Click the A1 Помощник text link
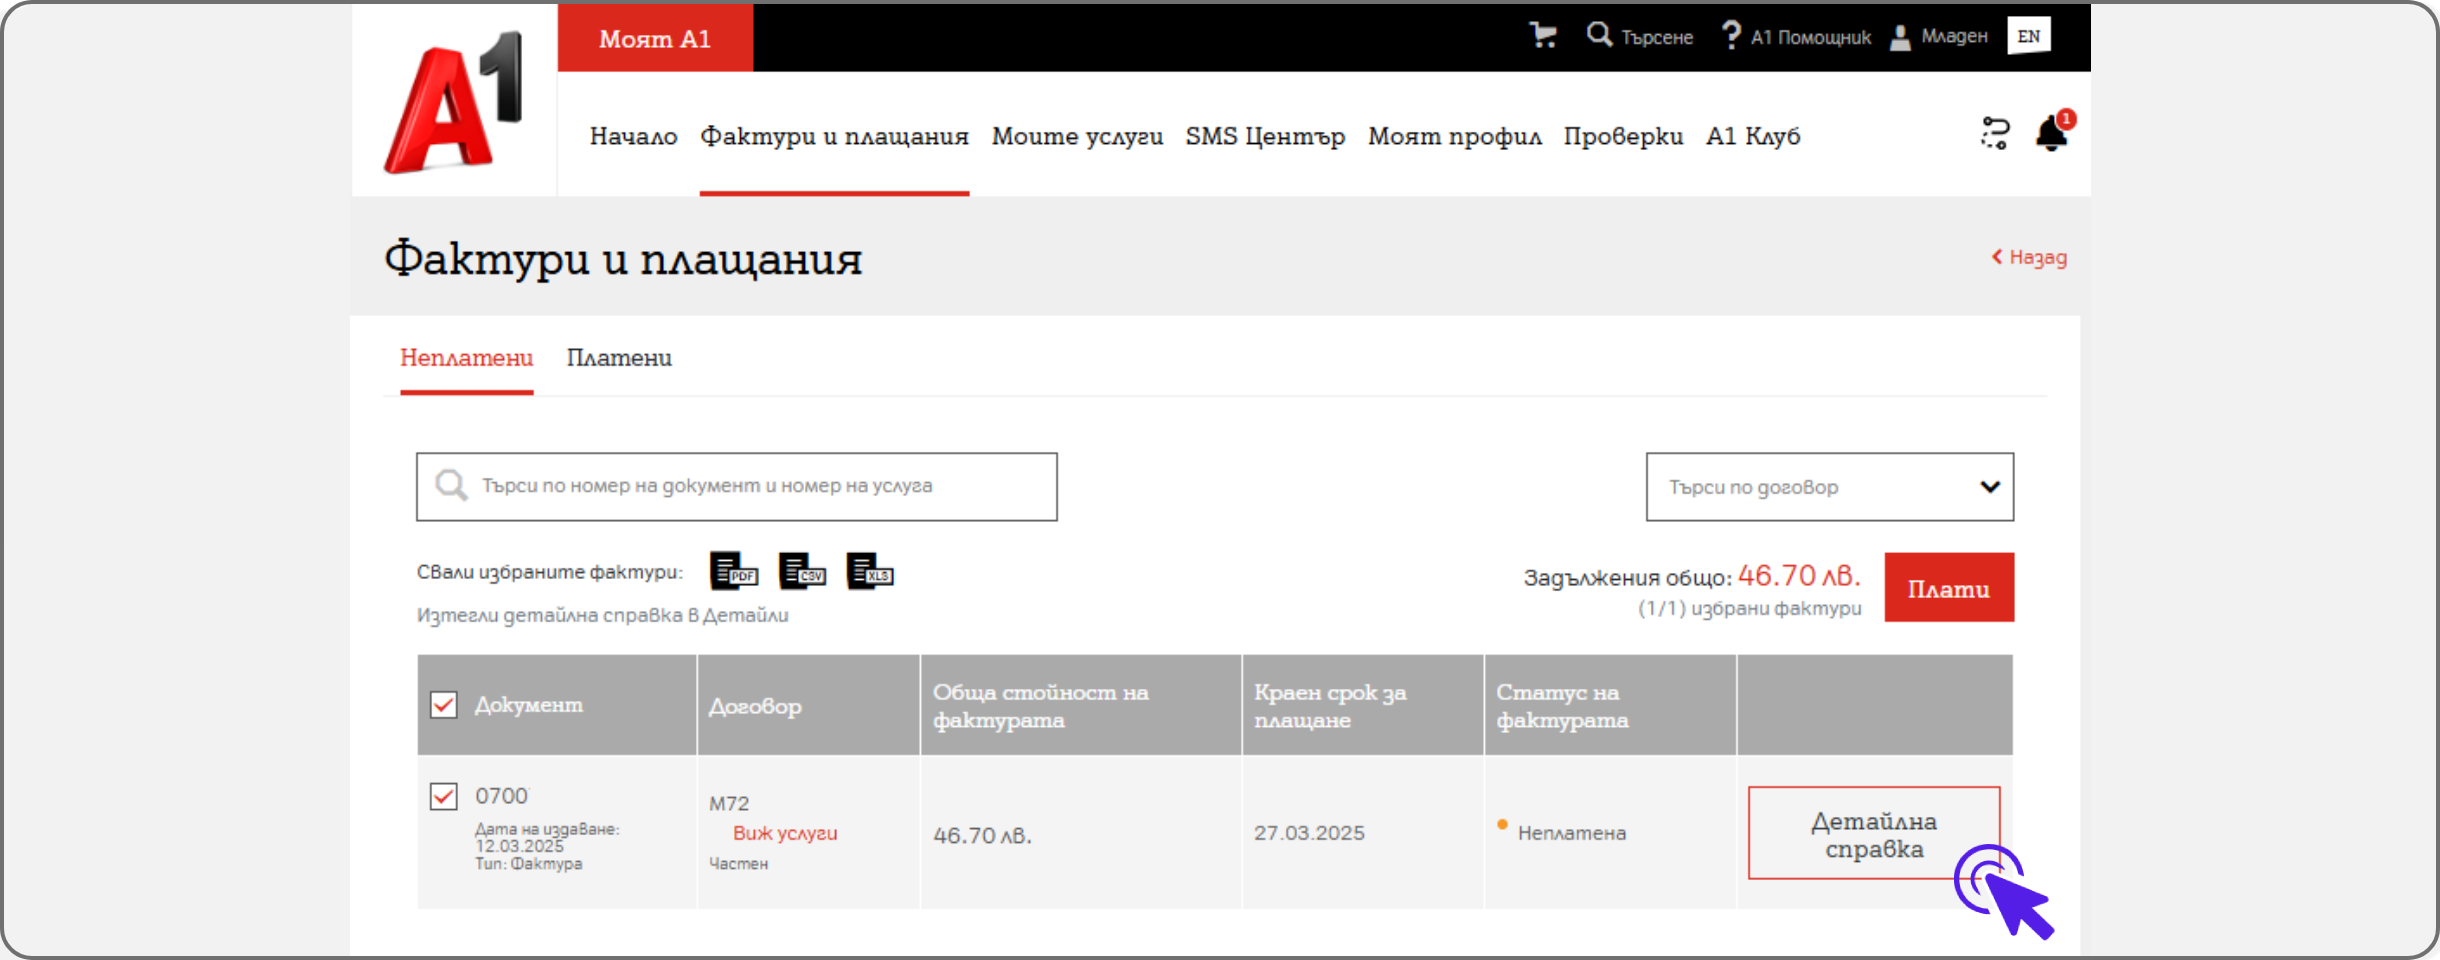The height and width of the screenshot is (960, 2440). click(1811, 37)
